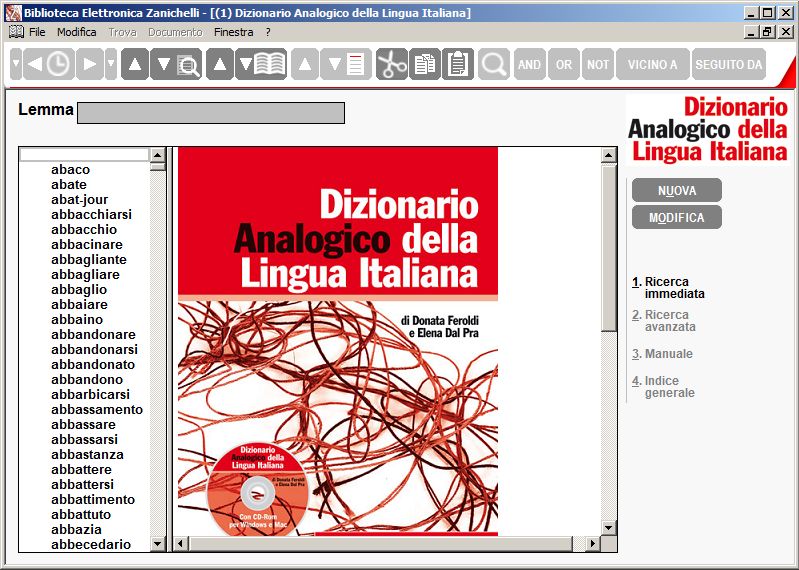The width and height of the screenshot is (799, 570).
Task: Click the NUOVA button
Action: click(x=676, y=190)
